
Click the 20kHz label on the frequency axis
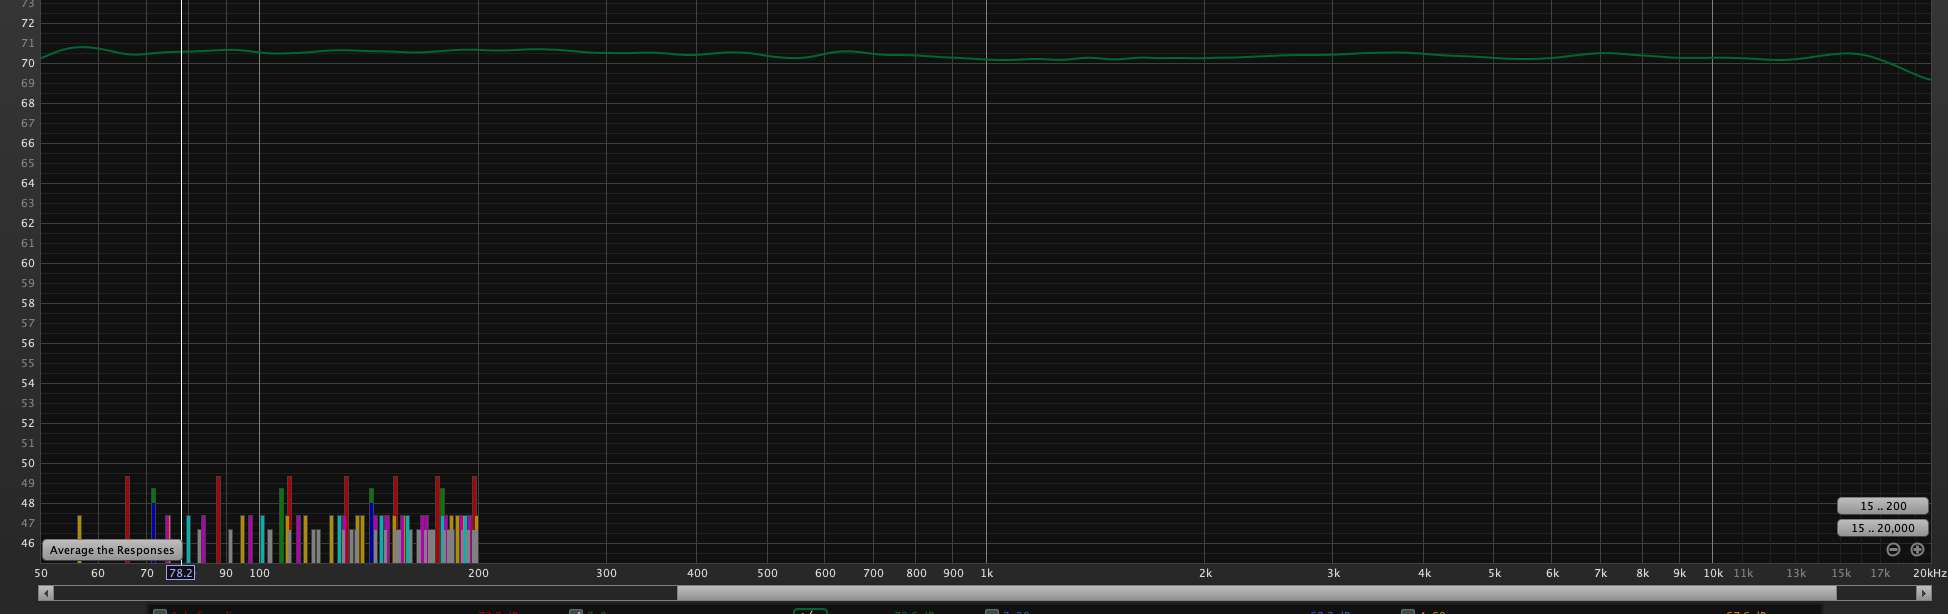click(1929, 573)
